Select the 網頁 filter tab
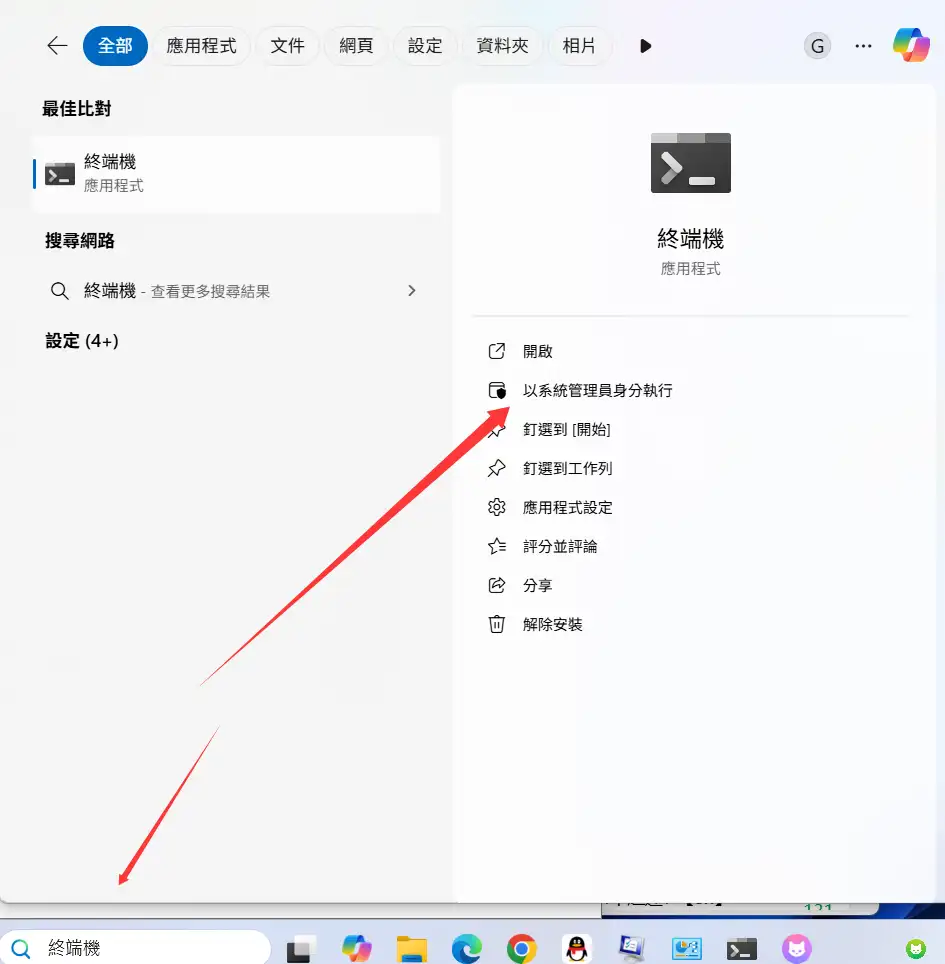Screen dimensions: 945x964 click(x=355, y=46)
